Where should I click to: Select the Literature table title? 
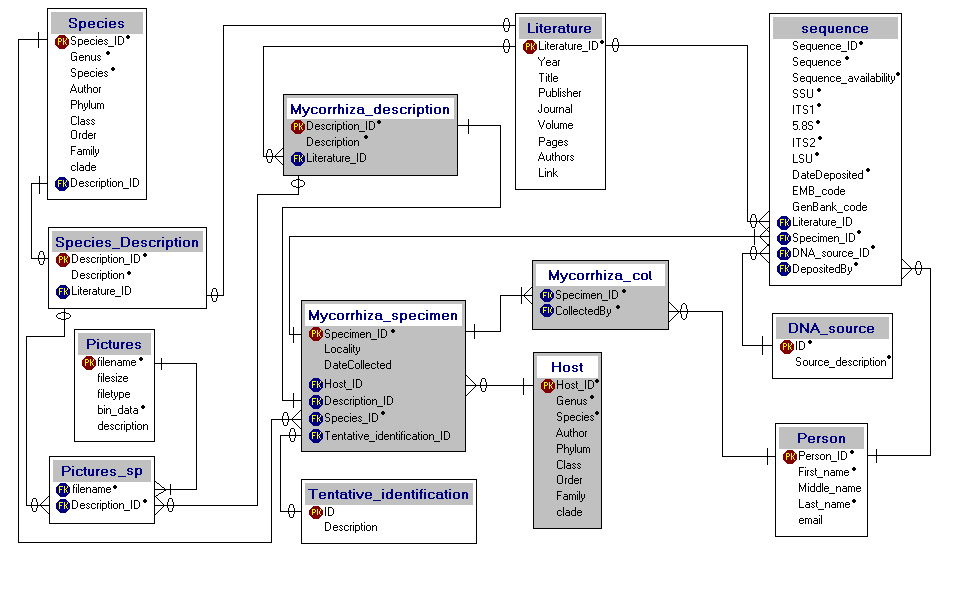[559, 28]
